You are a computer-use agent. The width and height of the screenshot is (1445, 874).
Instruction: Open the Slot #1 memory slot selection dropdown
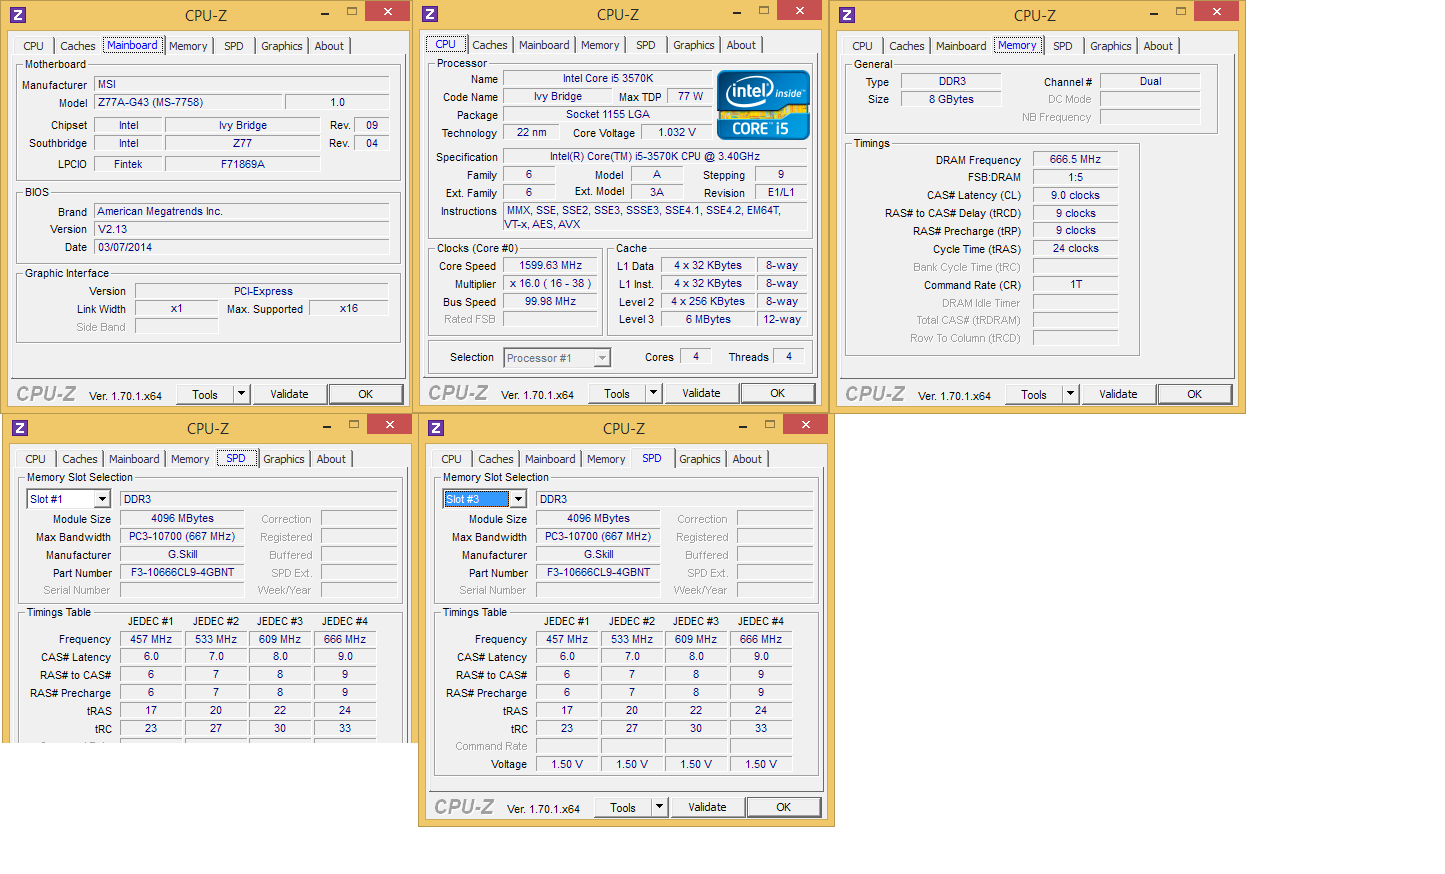[x=102, y=499]
